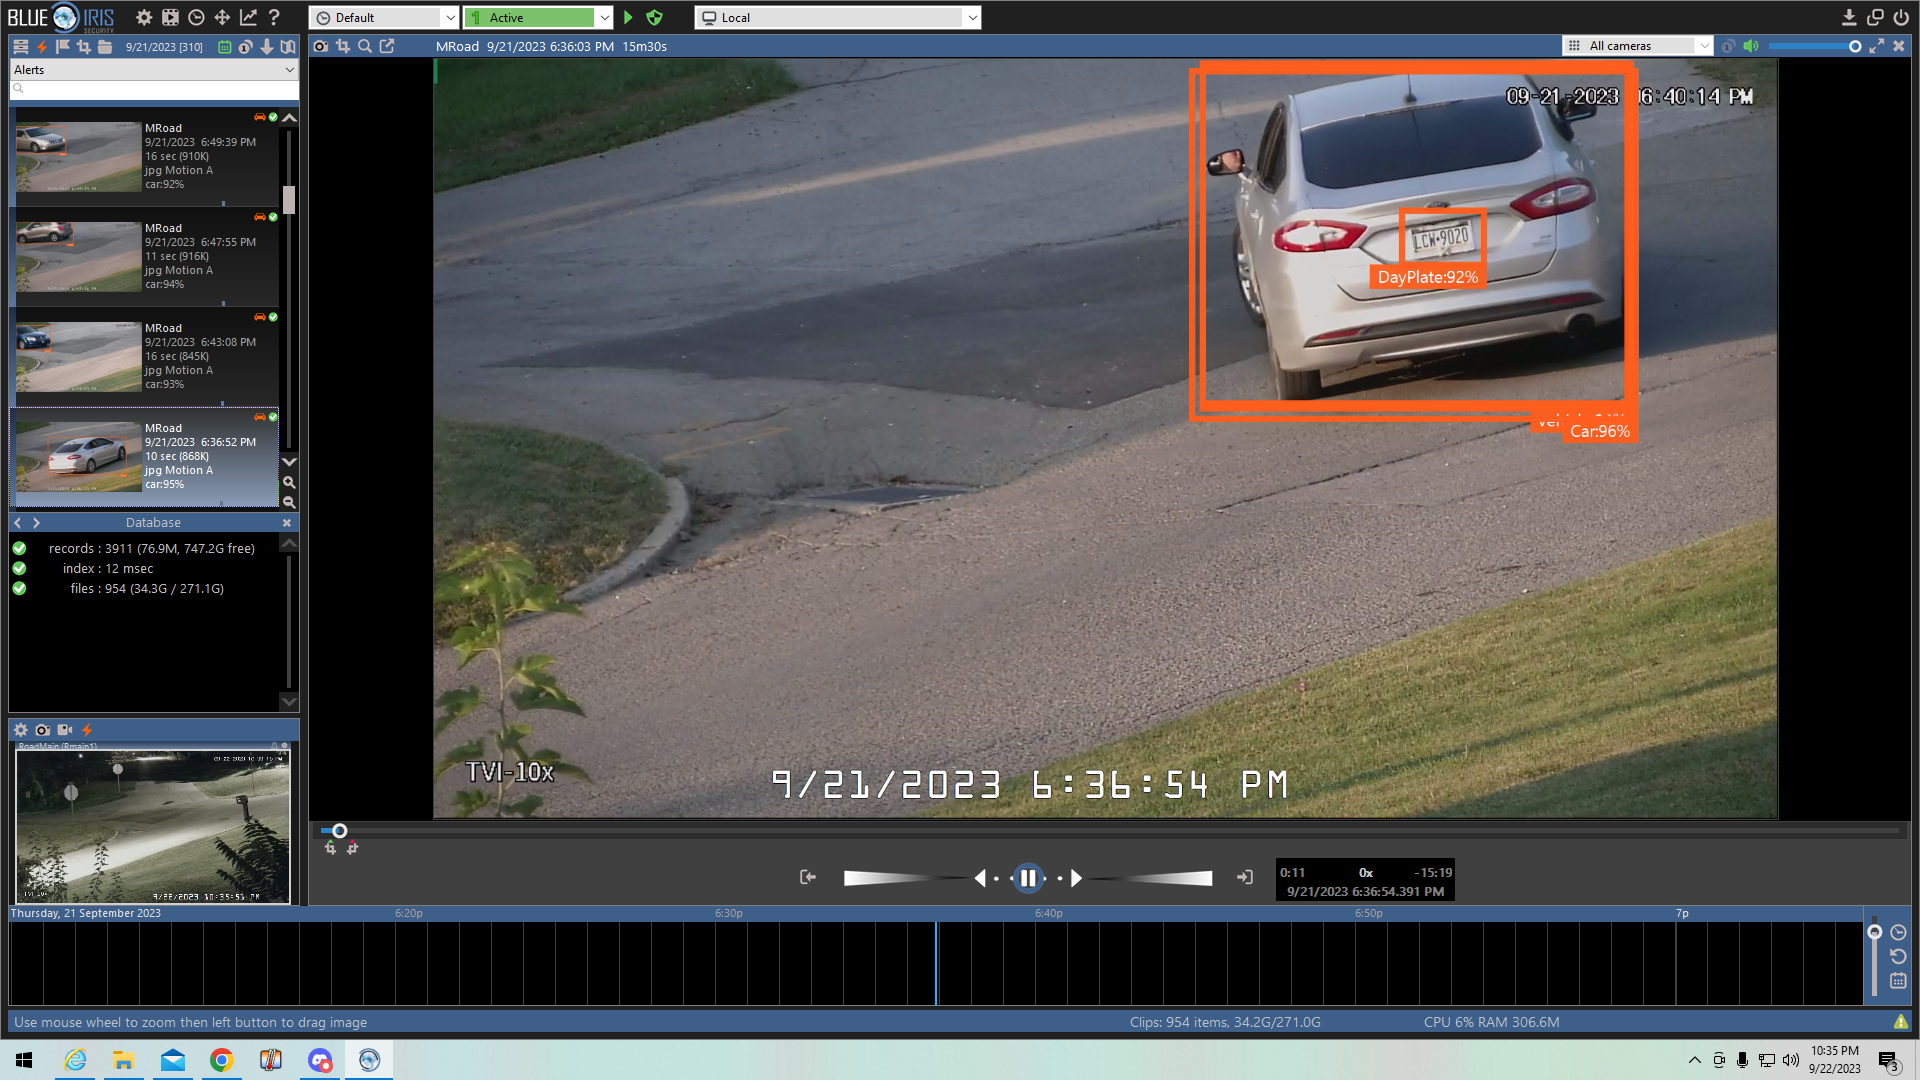Toggle the solo camera icon left of speaker
Viewport: 1920px width, 1080px height.
point(1728,46)
